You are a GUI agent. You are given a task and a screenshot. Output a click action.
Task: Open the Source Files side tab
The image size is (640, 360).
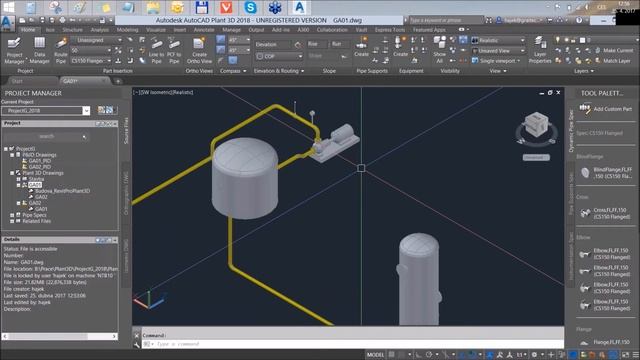click(126, 131)
